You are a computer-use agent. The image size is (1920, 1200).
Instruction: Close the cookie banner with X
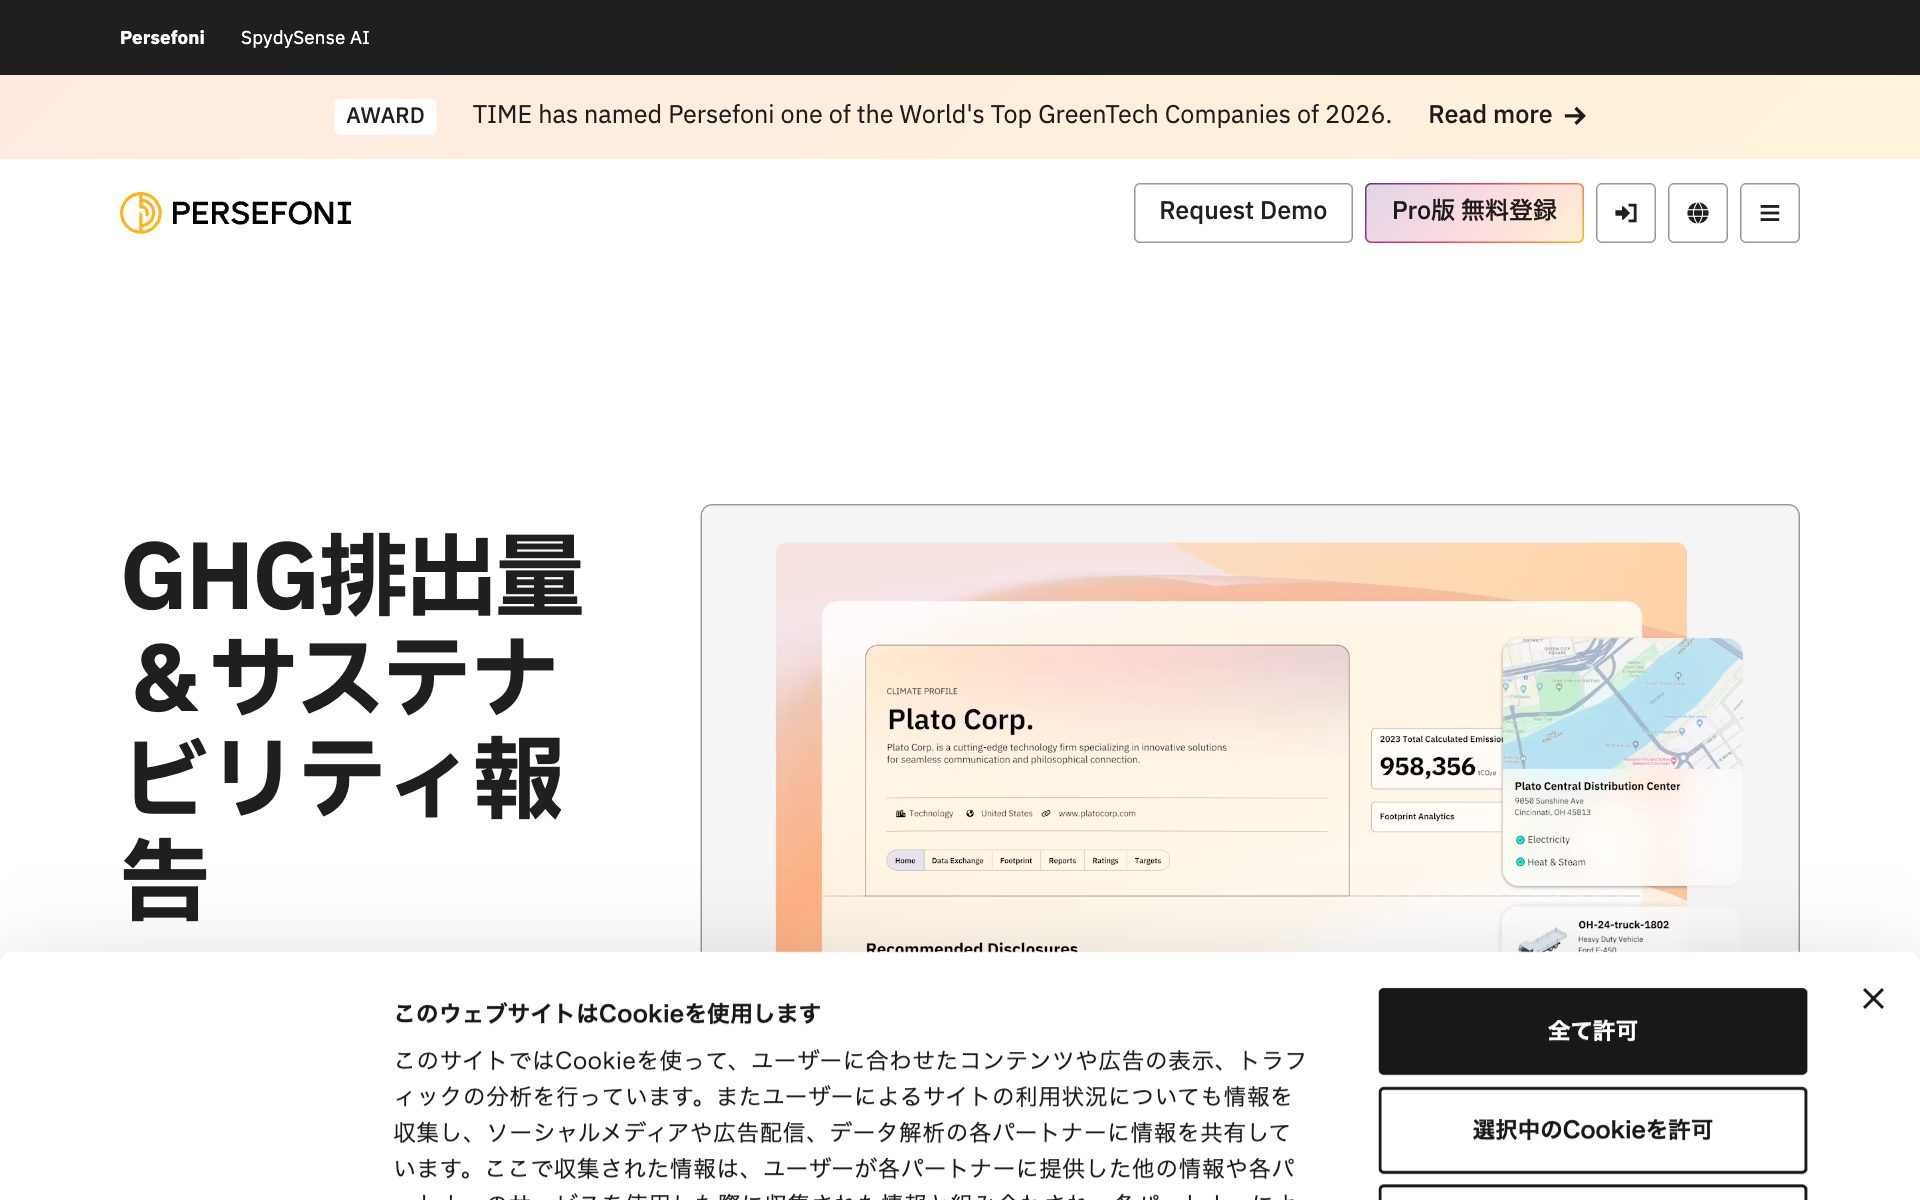(x=1873, y=998)
